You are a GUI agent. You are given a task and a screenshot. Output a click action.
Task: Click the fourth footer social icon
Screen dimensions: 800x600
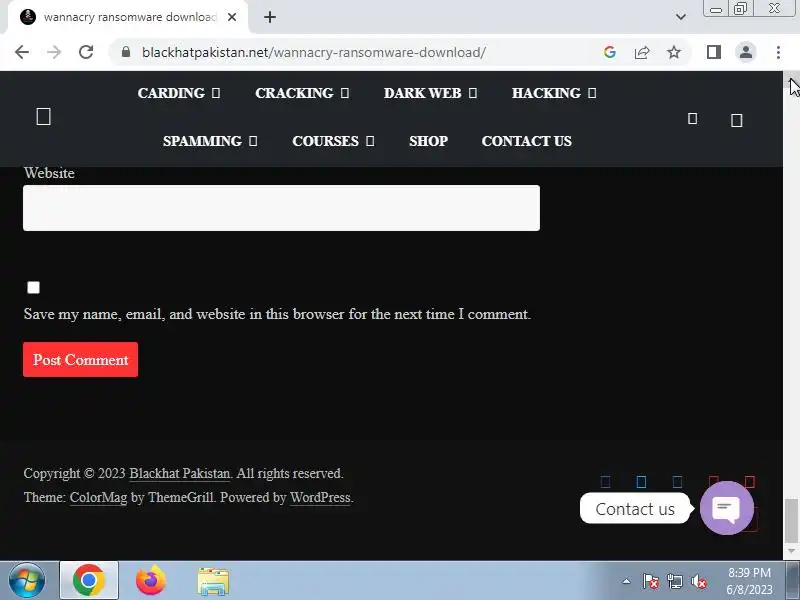pos(714,481)
